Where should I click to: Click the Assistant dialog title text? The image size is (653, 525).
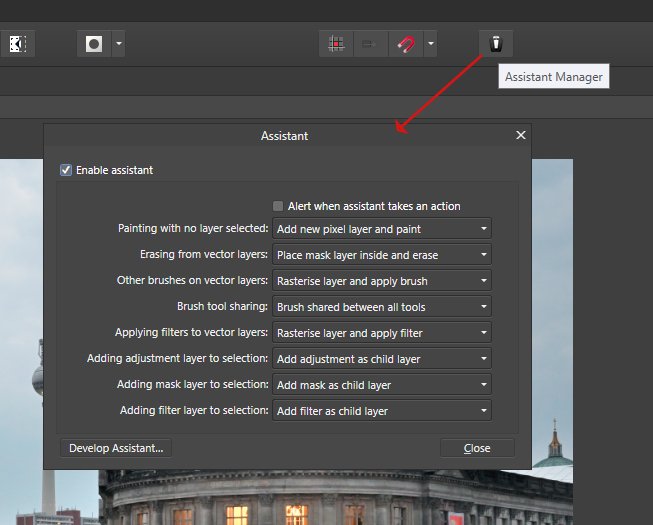click(x=284, y=136)
